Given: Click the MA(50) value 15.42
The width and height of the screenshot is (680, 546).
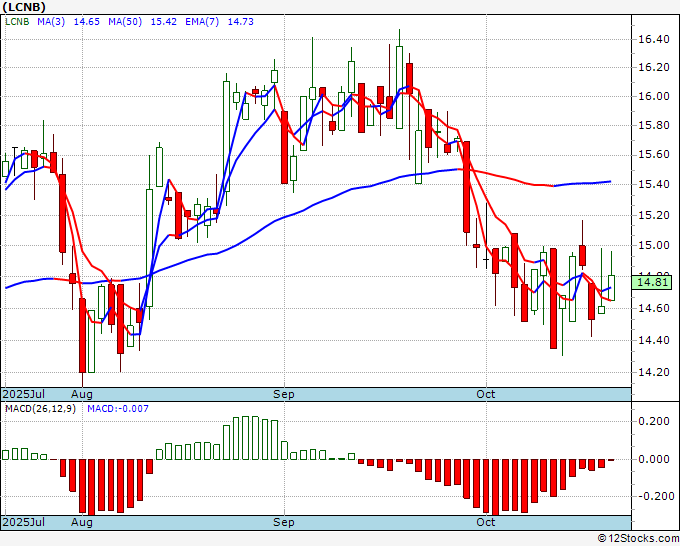Looking at the screenshot, I should pos(163,22).
